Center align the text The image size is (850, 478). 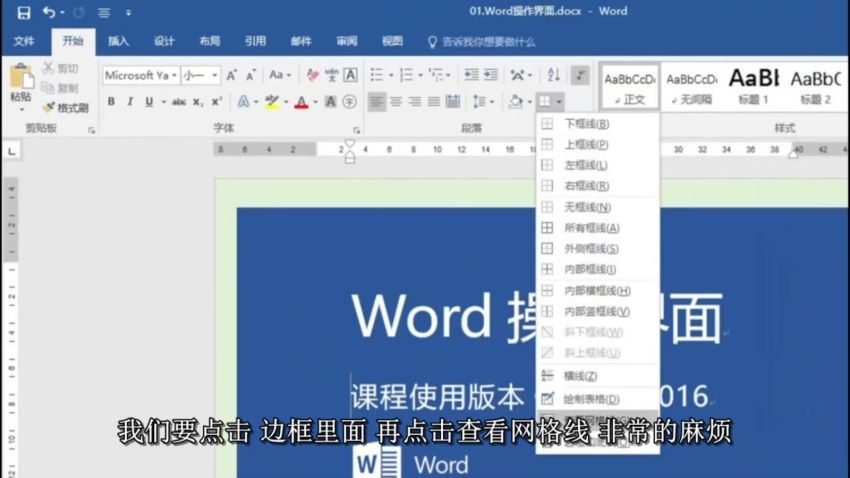[396, 101]
